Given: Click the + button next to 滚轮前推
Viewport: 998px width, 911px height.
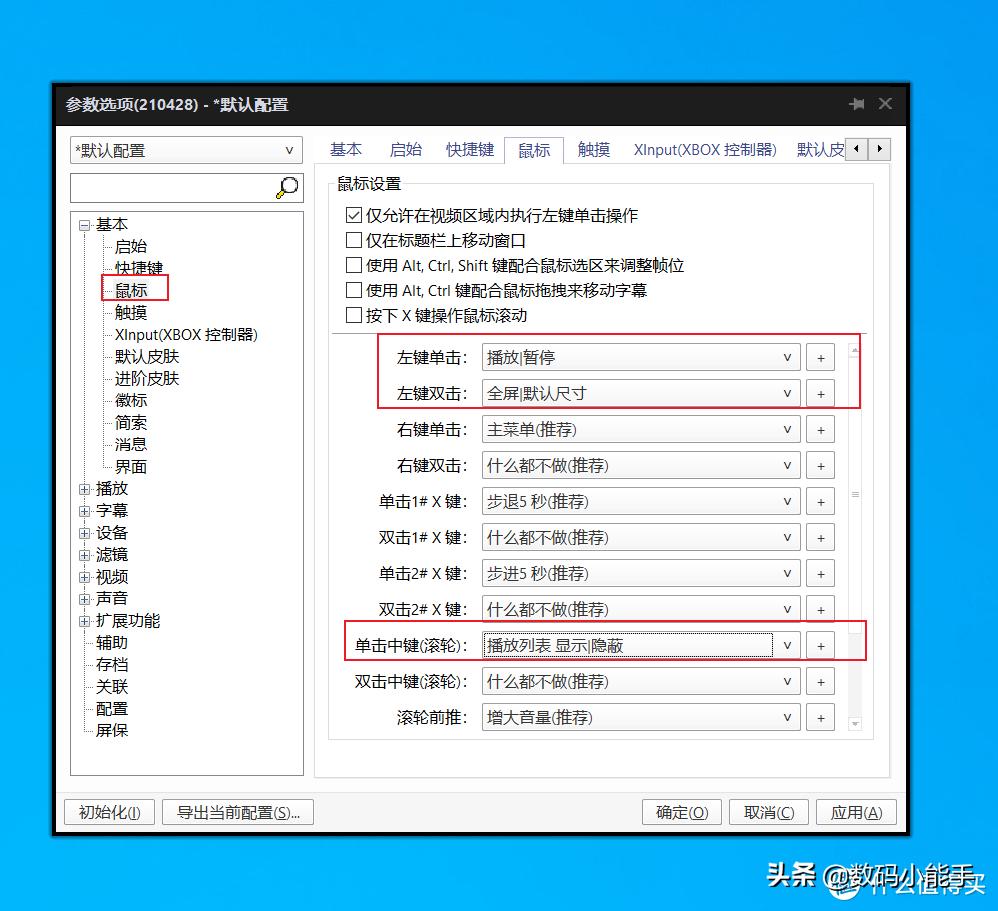Looking at the screenshot, I should (x=820, y=717).
